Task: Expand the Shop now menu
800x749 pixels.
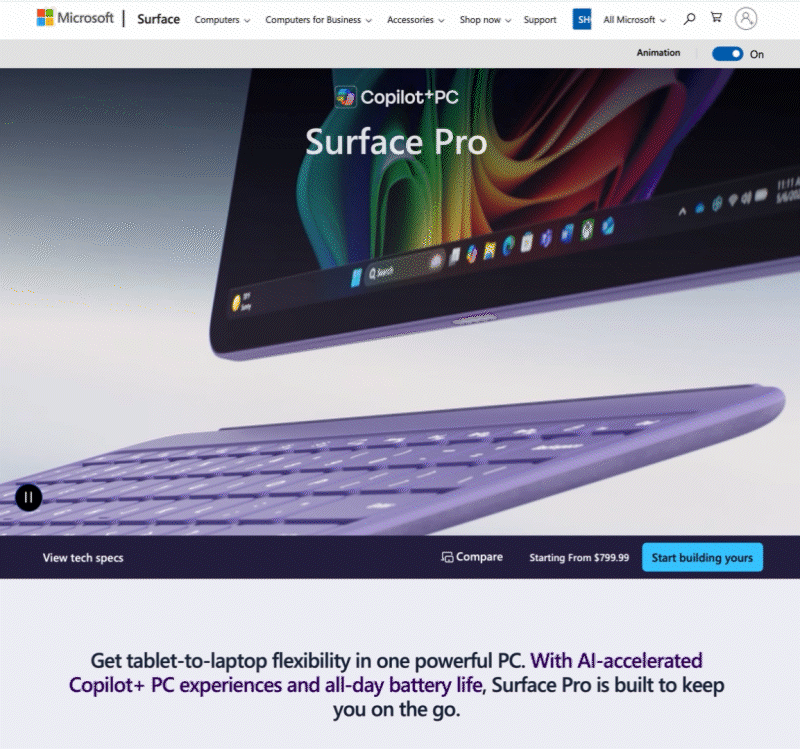Action: point(485,20)
